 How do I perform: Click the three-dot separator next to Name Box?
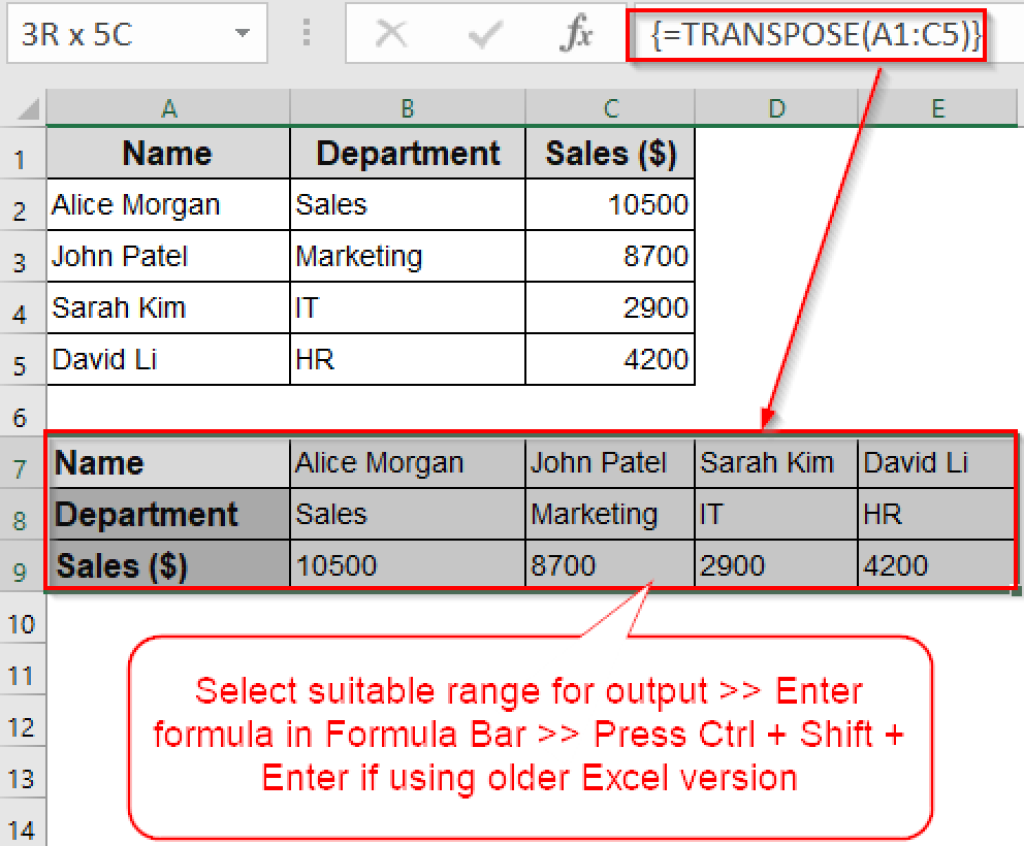click(x=305, y=33)
